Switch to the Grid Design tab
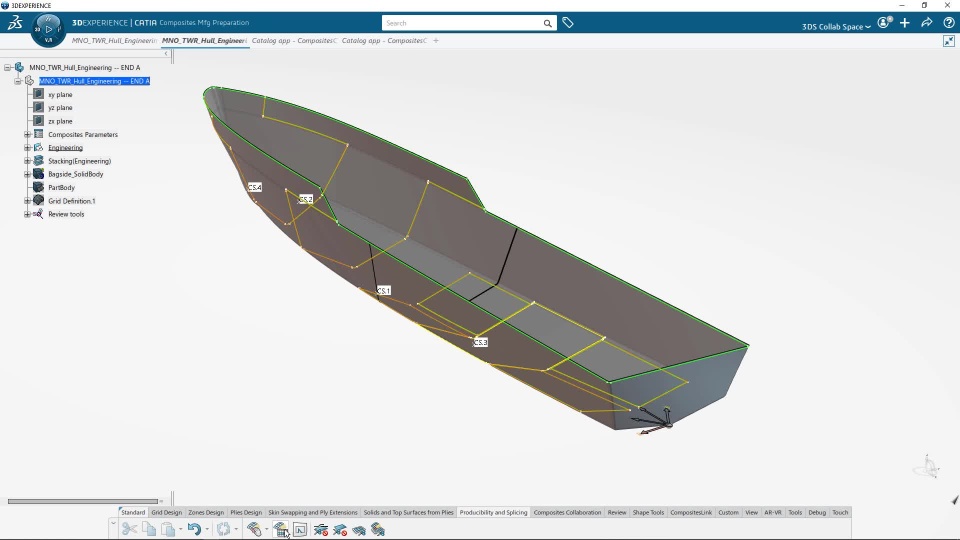The width and height of the screenshot is (960, 540). (x=167, y=512)
